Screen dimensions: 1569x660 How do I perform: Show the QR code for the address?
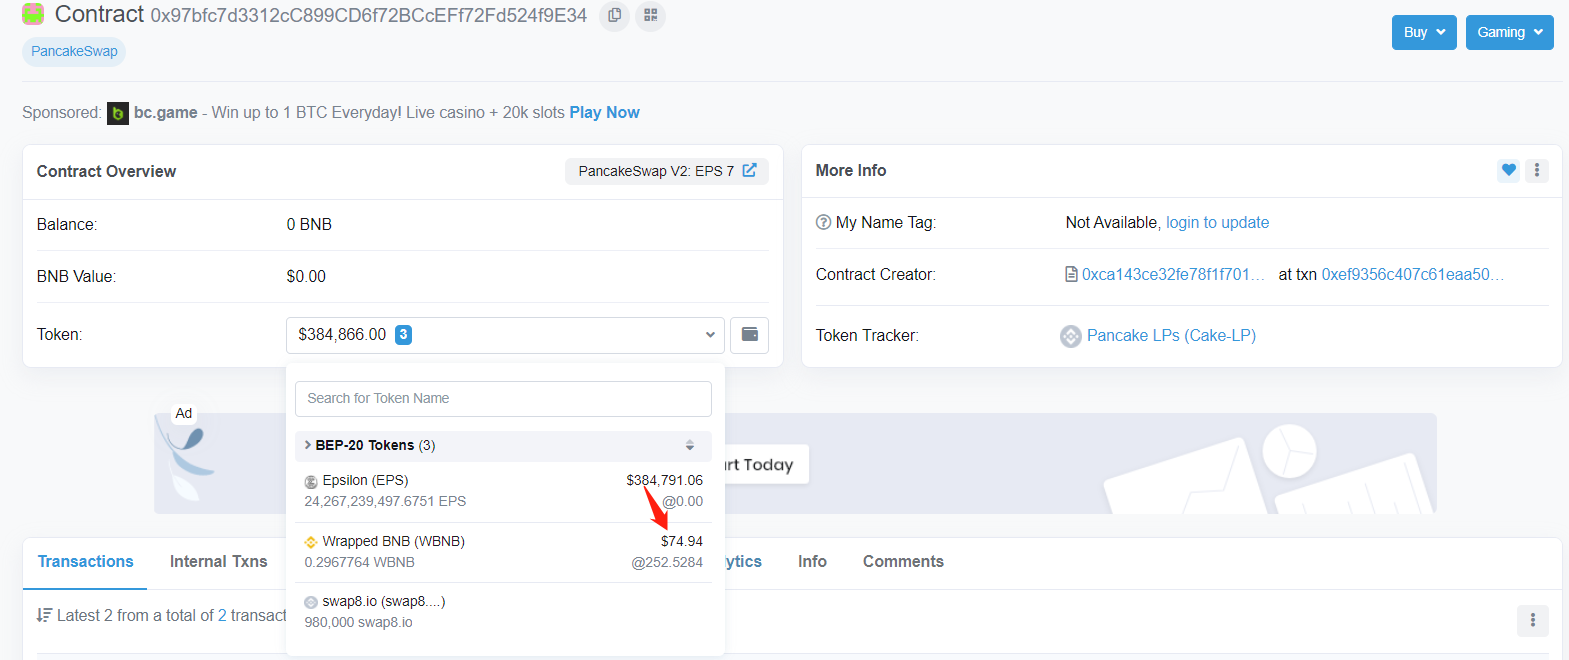(x=650, y=15)
